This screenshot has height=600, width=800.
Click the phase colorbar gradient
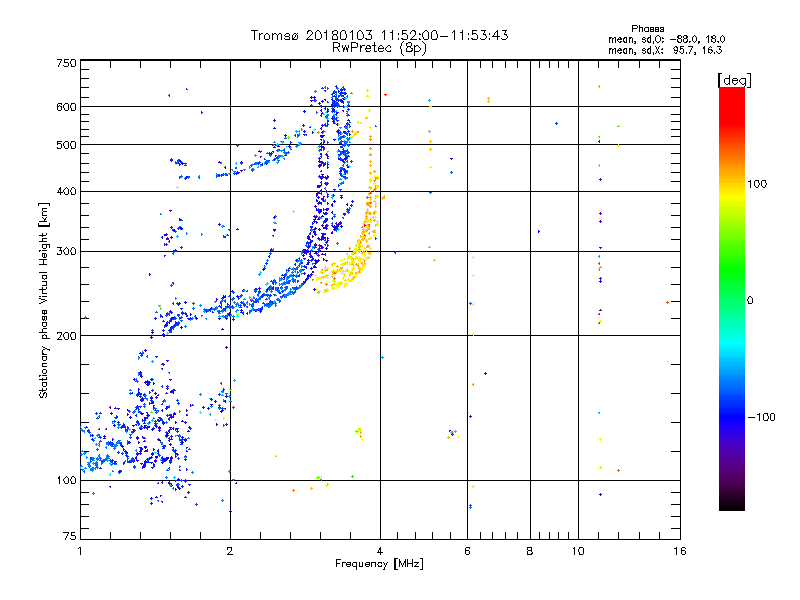tap(732, 298)
